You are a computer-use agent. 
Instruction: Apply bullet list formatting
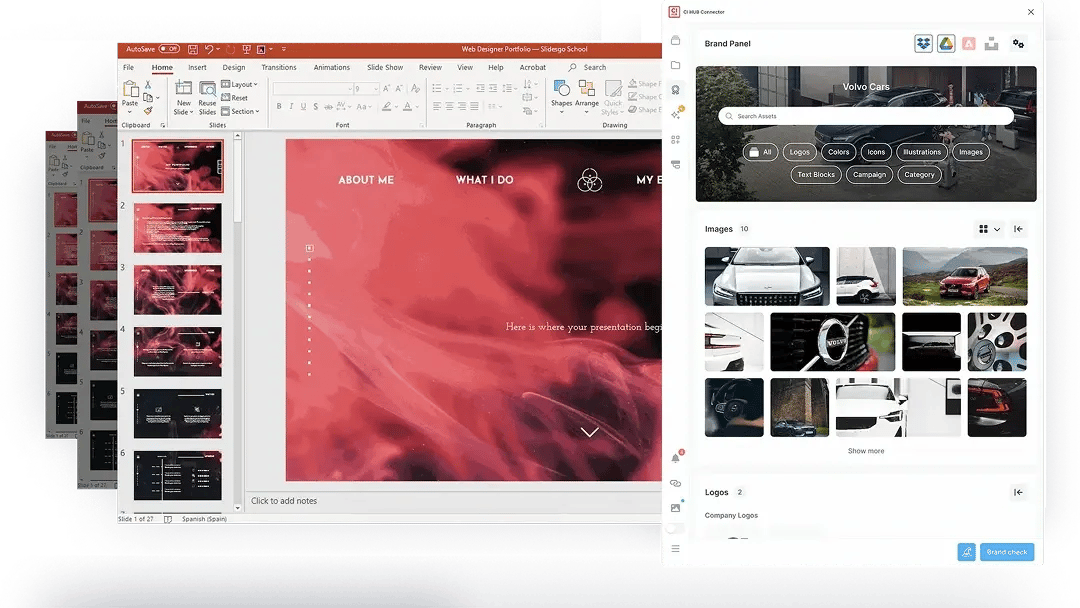point(437,88)
